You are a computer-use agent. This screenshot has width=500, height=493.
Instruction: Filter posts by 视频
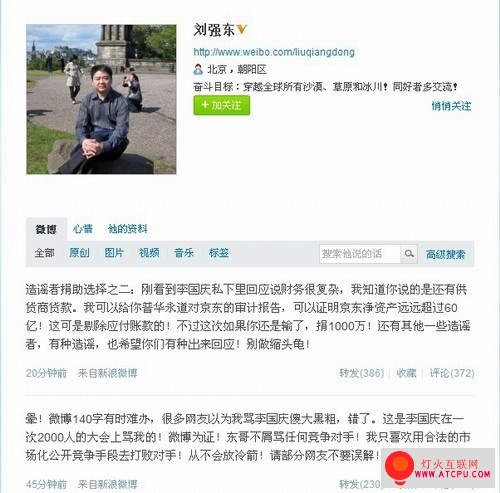tap(149, 253)
